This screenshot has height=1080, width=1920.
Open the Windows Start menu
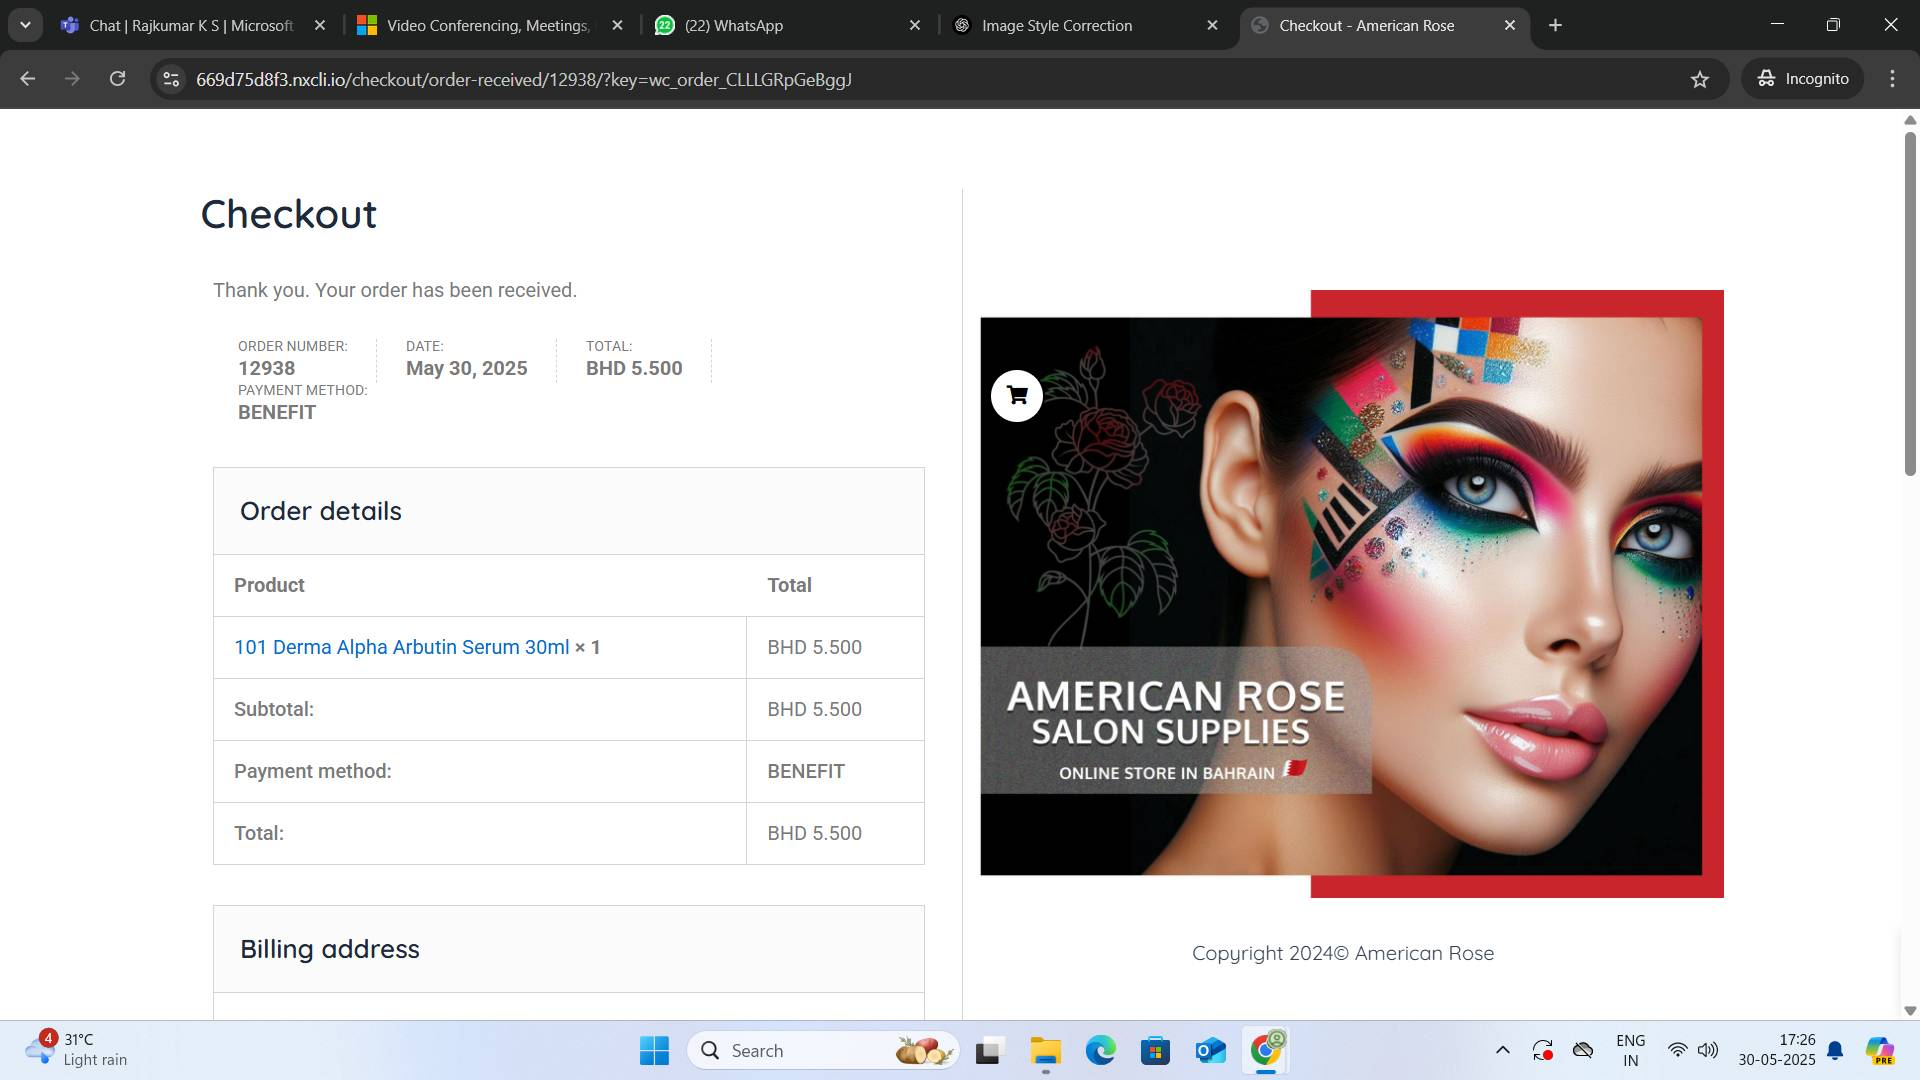(x=654, y=1050)
